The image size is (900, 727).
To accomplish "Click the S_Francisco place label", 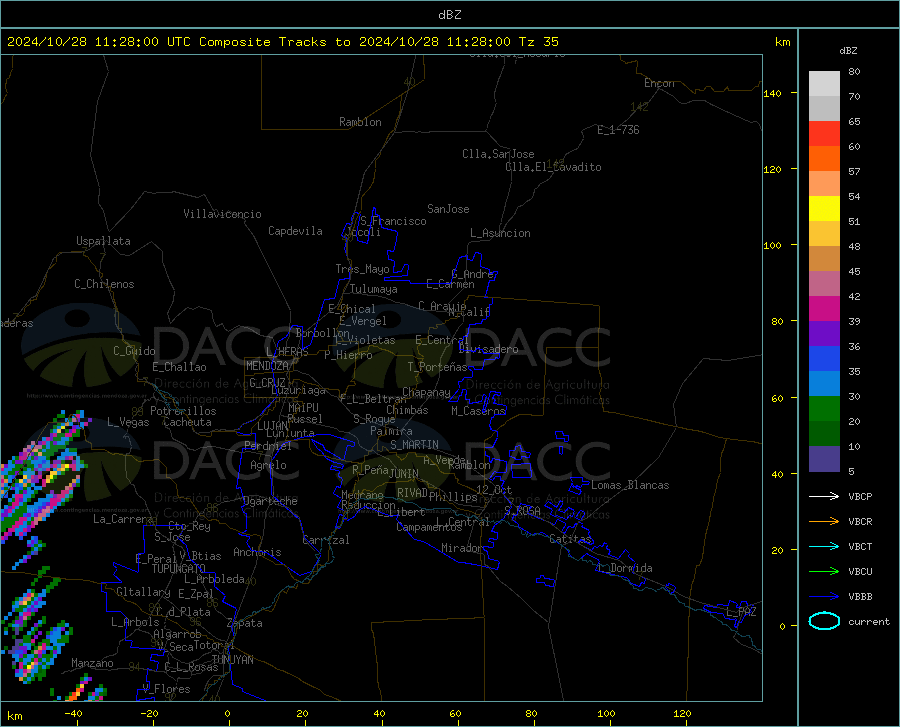I will pos(393,221).
